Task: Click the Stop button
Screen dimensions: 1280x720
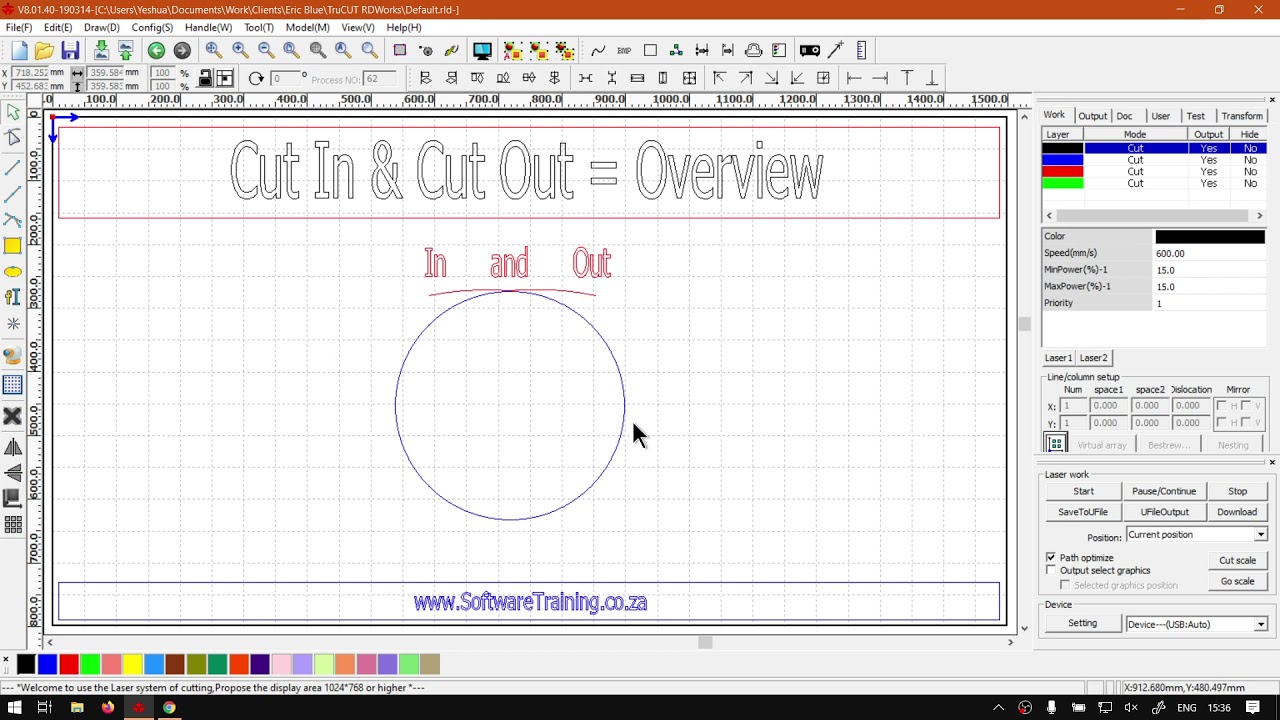Action: (1237, 491)
